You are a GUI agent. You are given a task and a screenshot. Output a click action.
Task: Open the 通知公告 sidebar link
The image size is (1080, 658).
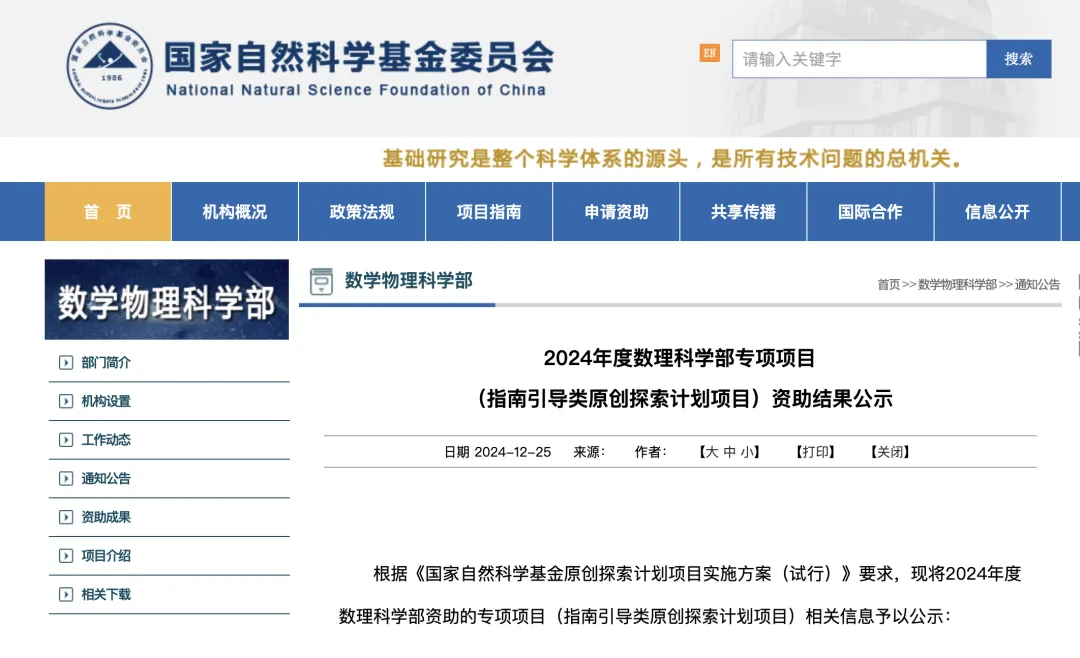106,478
